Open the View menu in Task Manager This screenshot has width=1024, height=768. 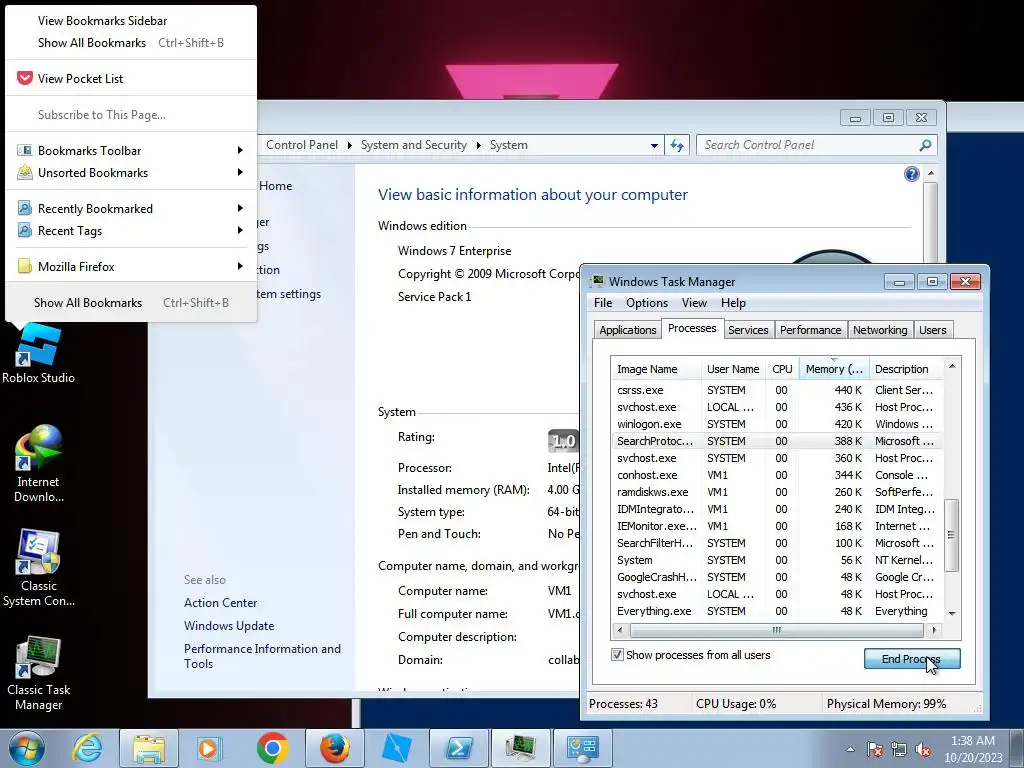[694, 303]
